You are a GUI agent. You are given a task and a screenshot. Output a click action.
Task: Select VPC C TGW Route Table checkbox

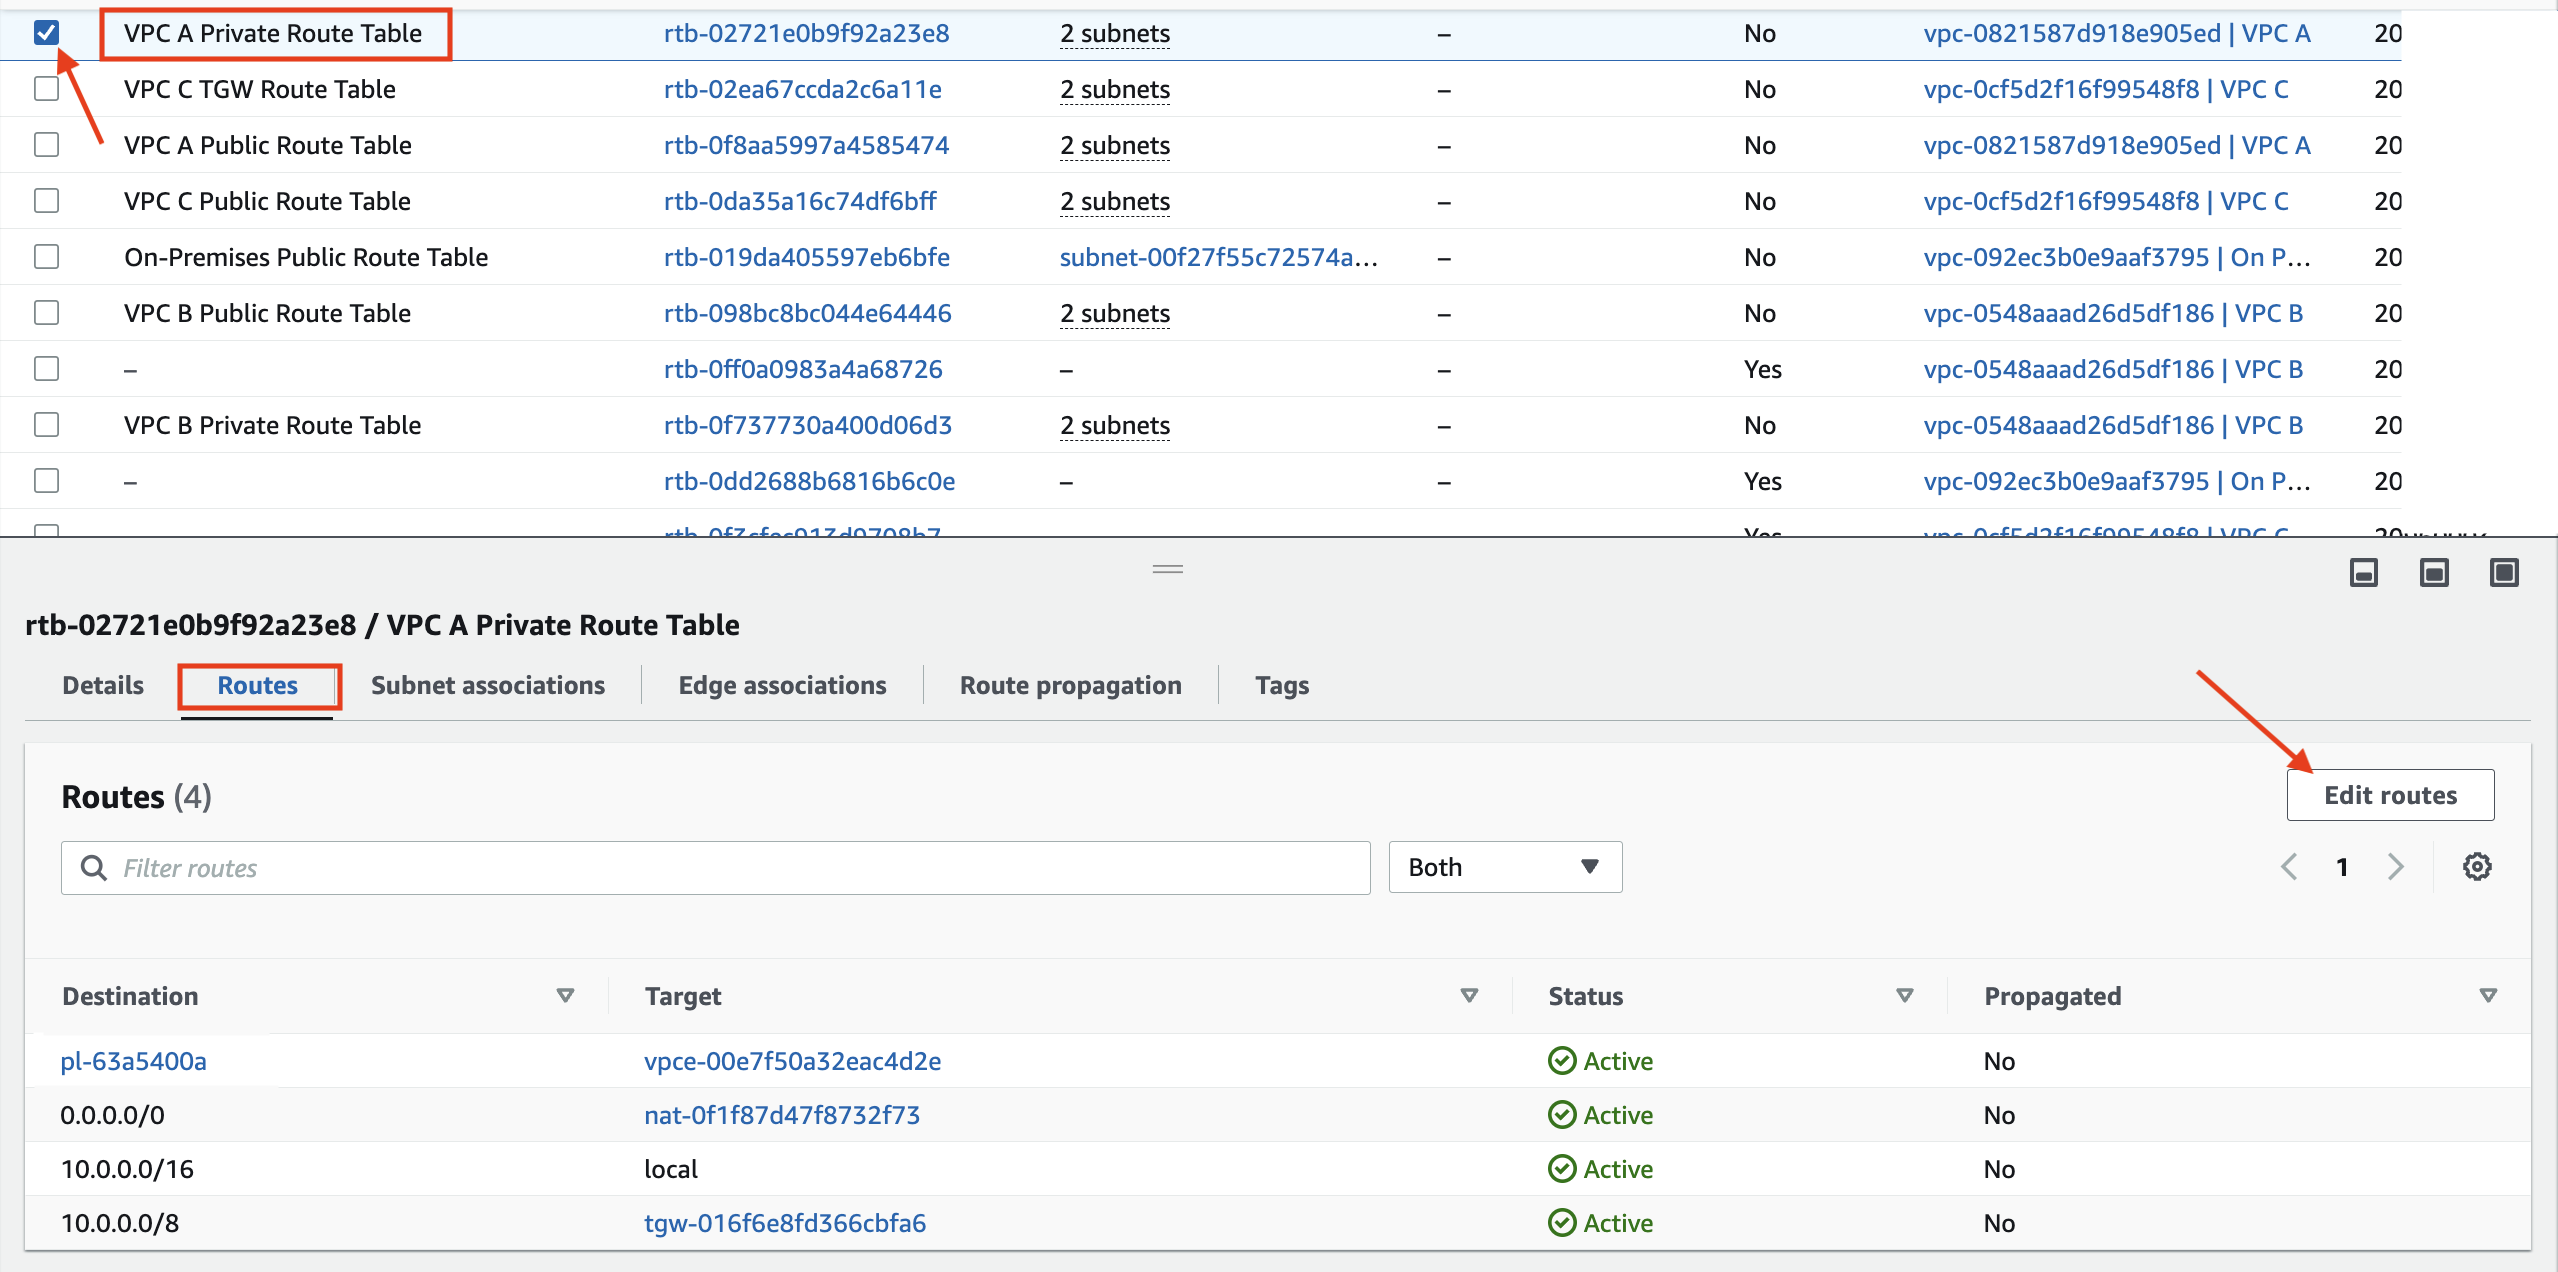click(x=46, y=89)
